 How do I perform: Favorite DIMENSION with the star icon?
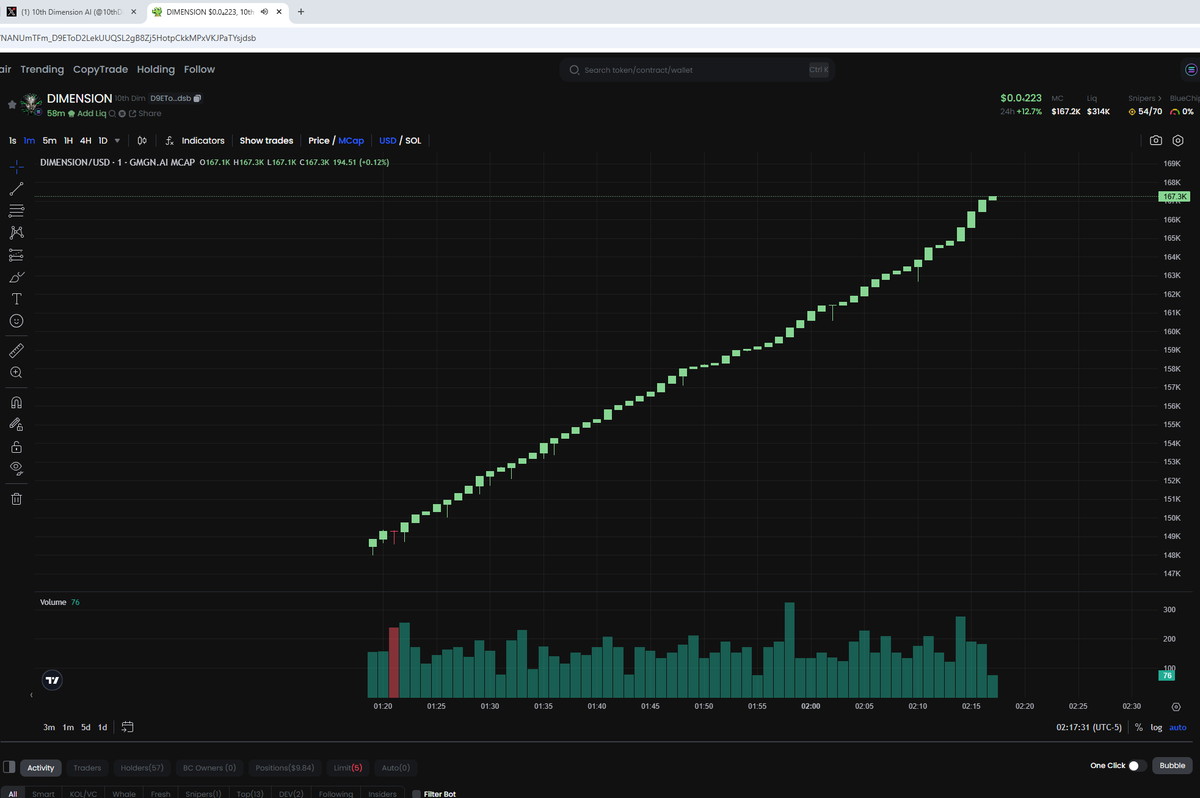click(x=12, y=103)
